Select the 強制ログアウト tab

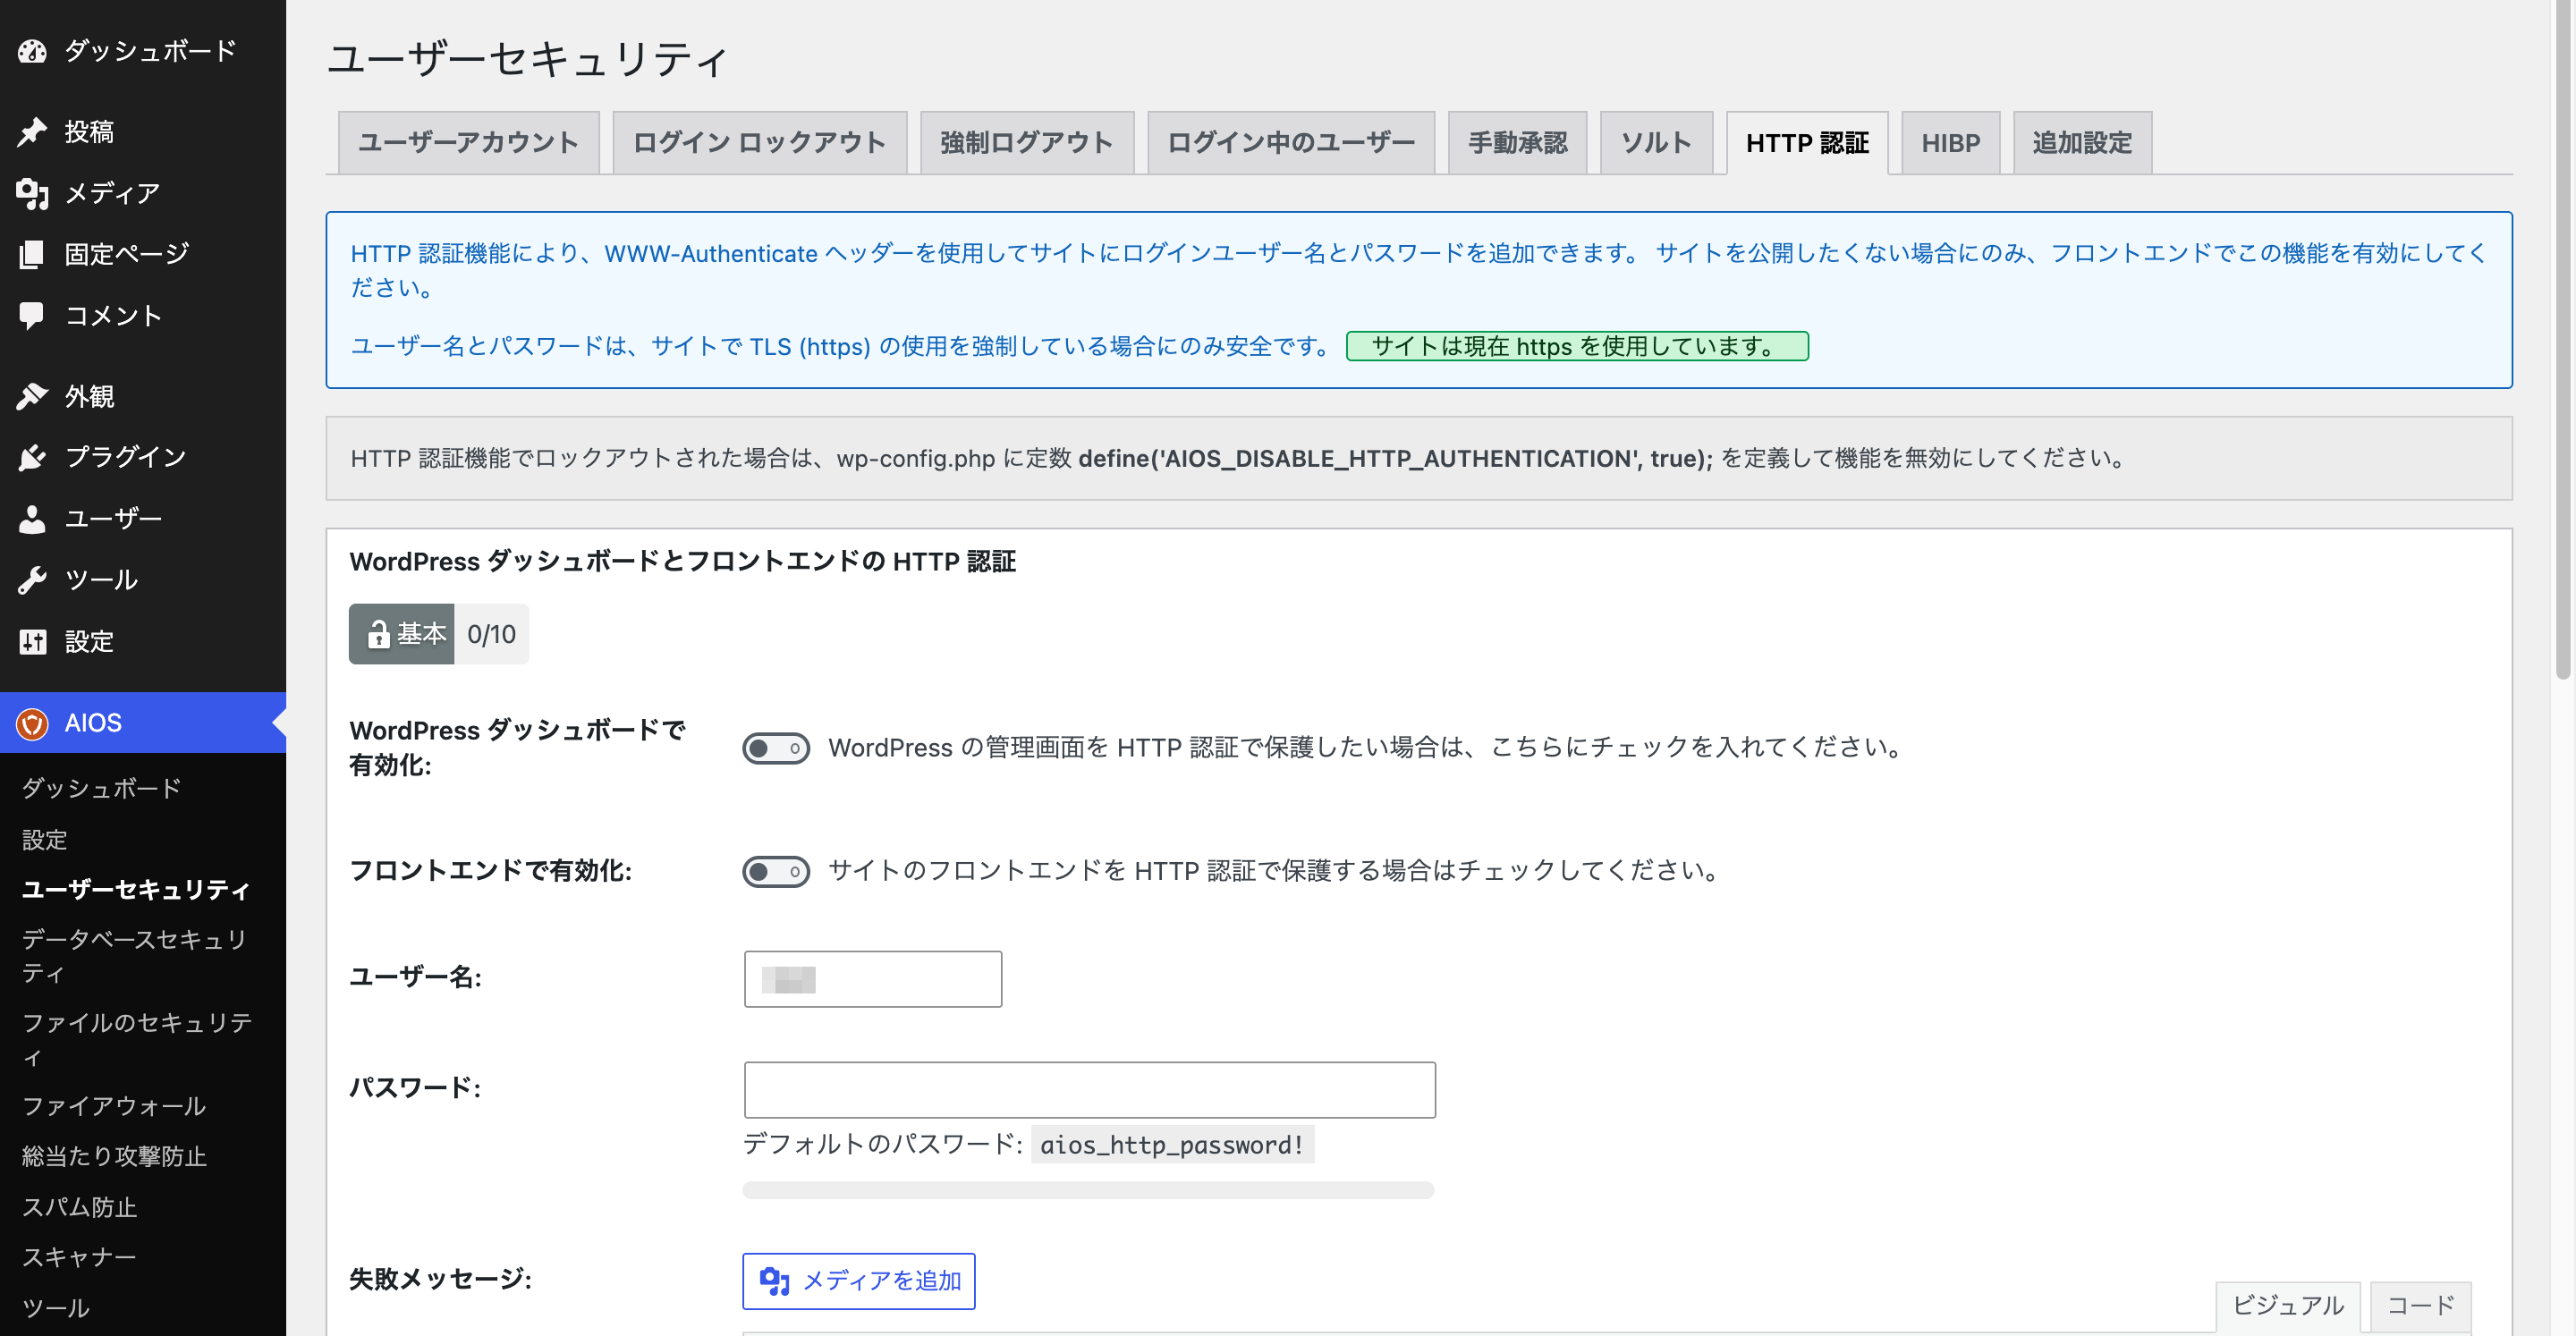point(1026,143)
